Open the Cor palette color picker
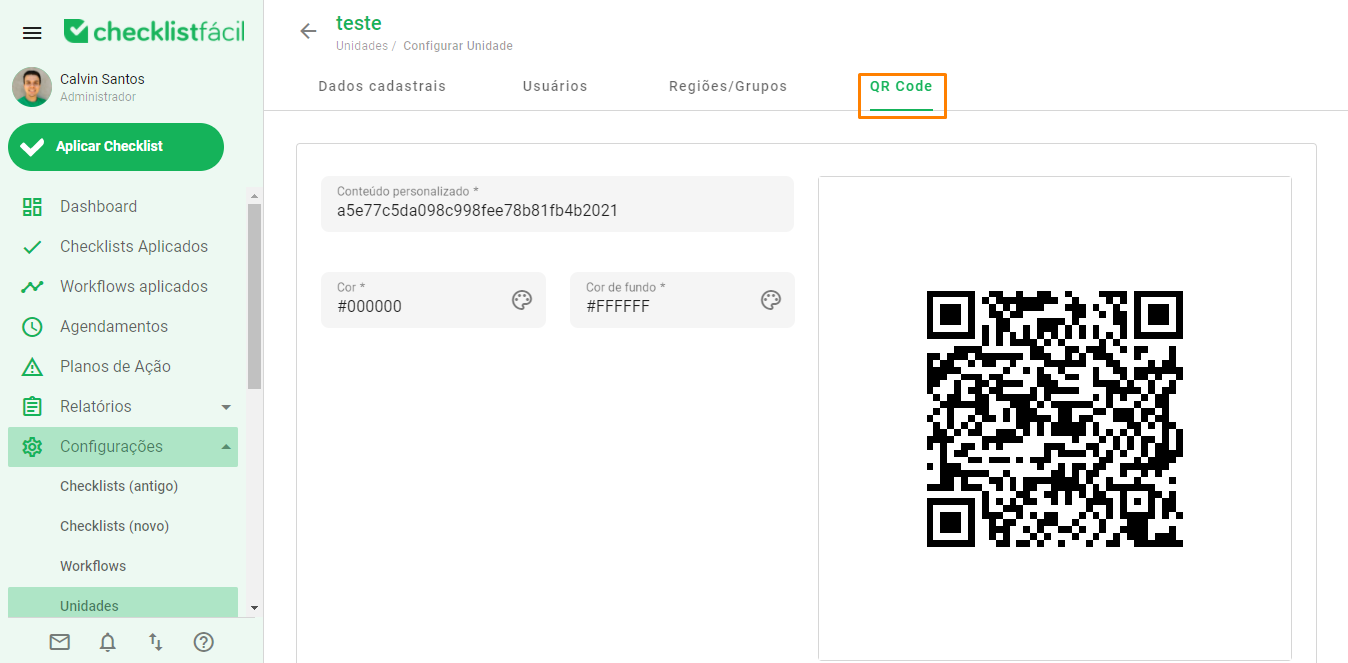The image size is (1348, 663). 522,300
